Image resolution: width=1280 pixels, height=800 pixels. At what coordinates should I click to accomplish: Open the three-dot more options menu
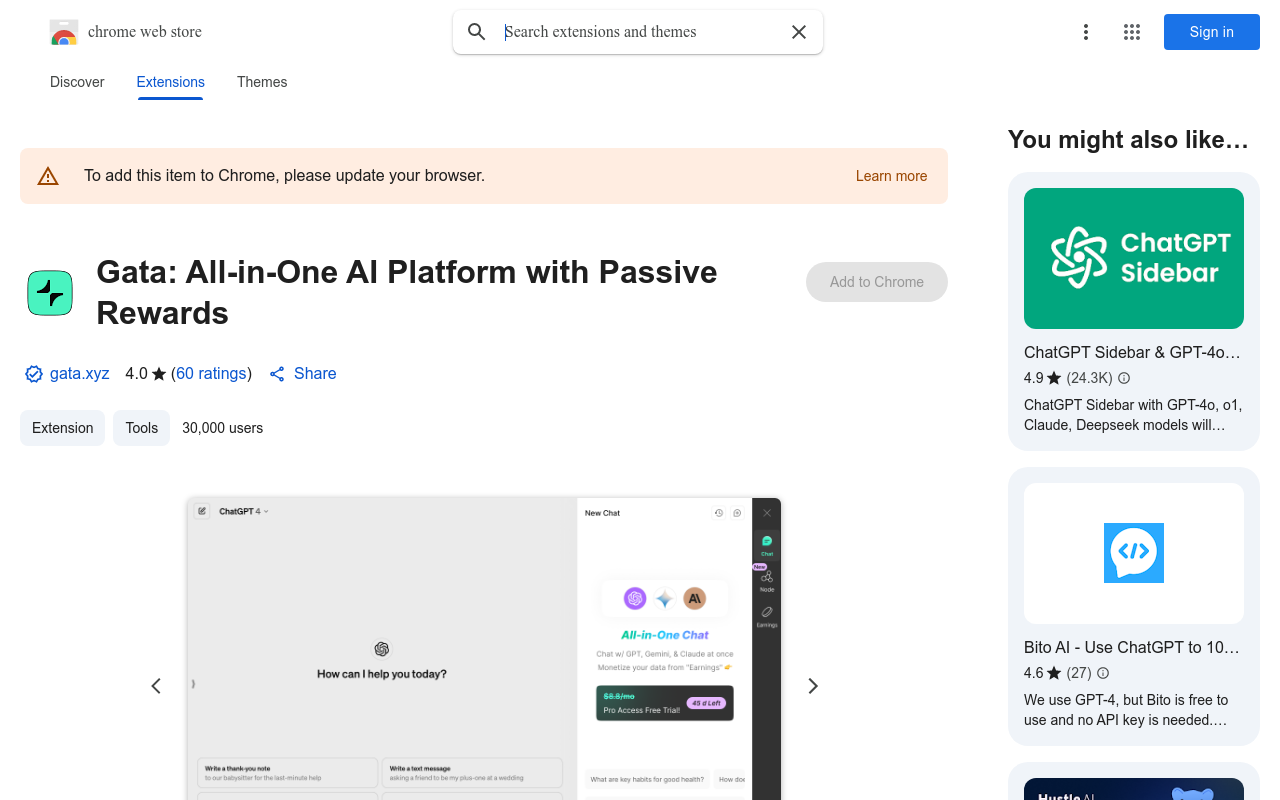[x=1086, y=32]
